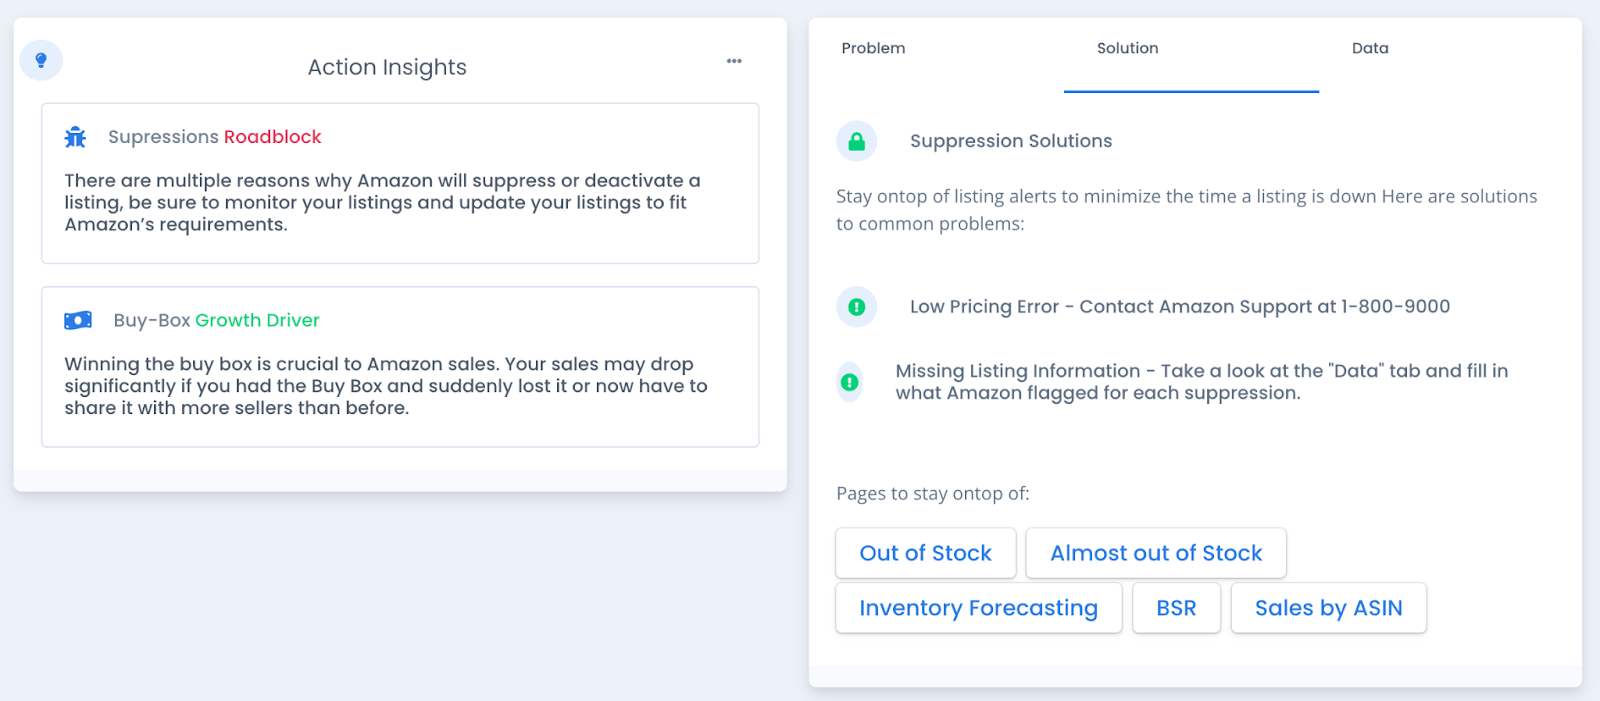Click the bug icon beside Supressions
The height and width of the screenshot is (701, 1600).
(x=76, y=137)
